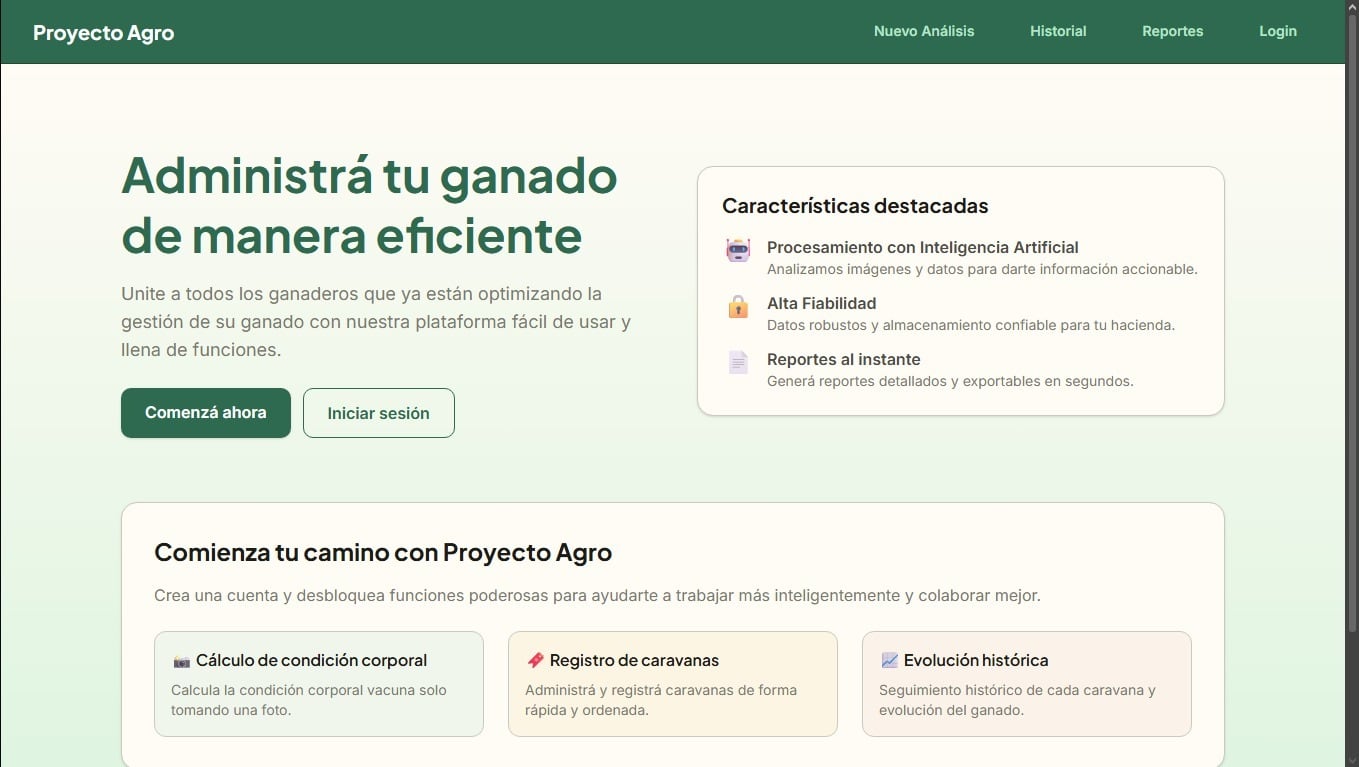Open Nuevo Análisis in the navigation bar
Viewport: 1359px width, 767px height.
click(923, 31)
